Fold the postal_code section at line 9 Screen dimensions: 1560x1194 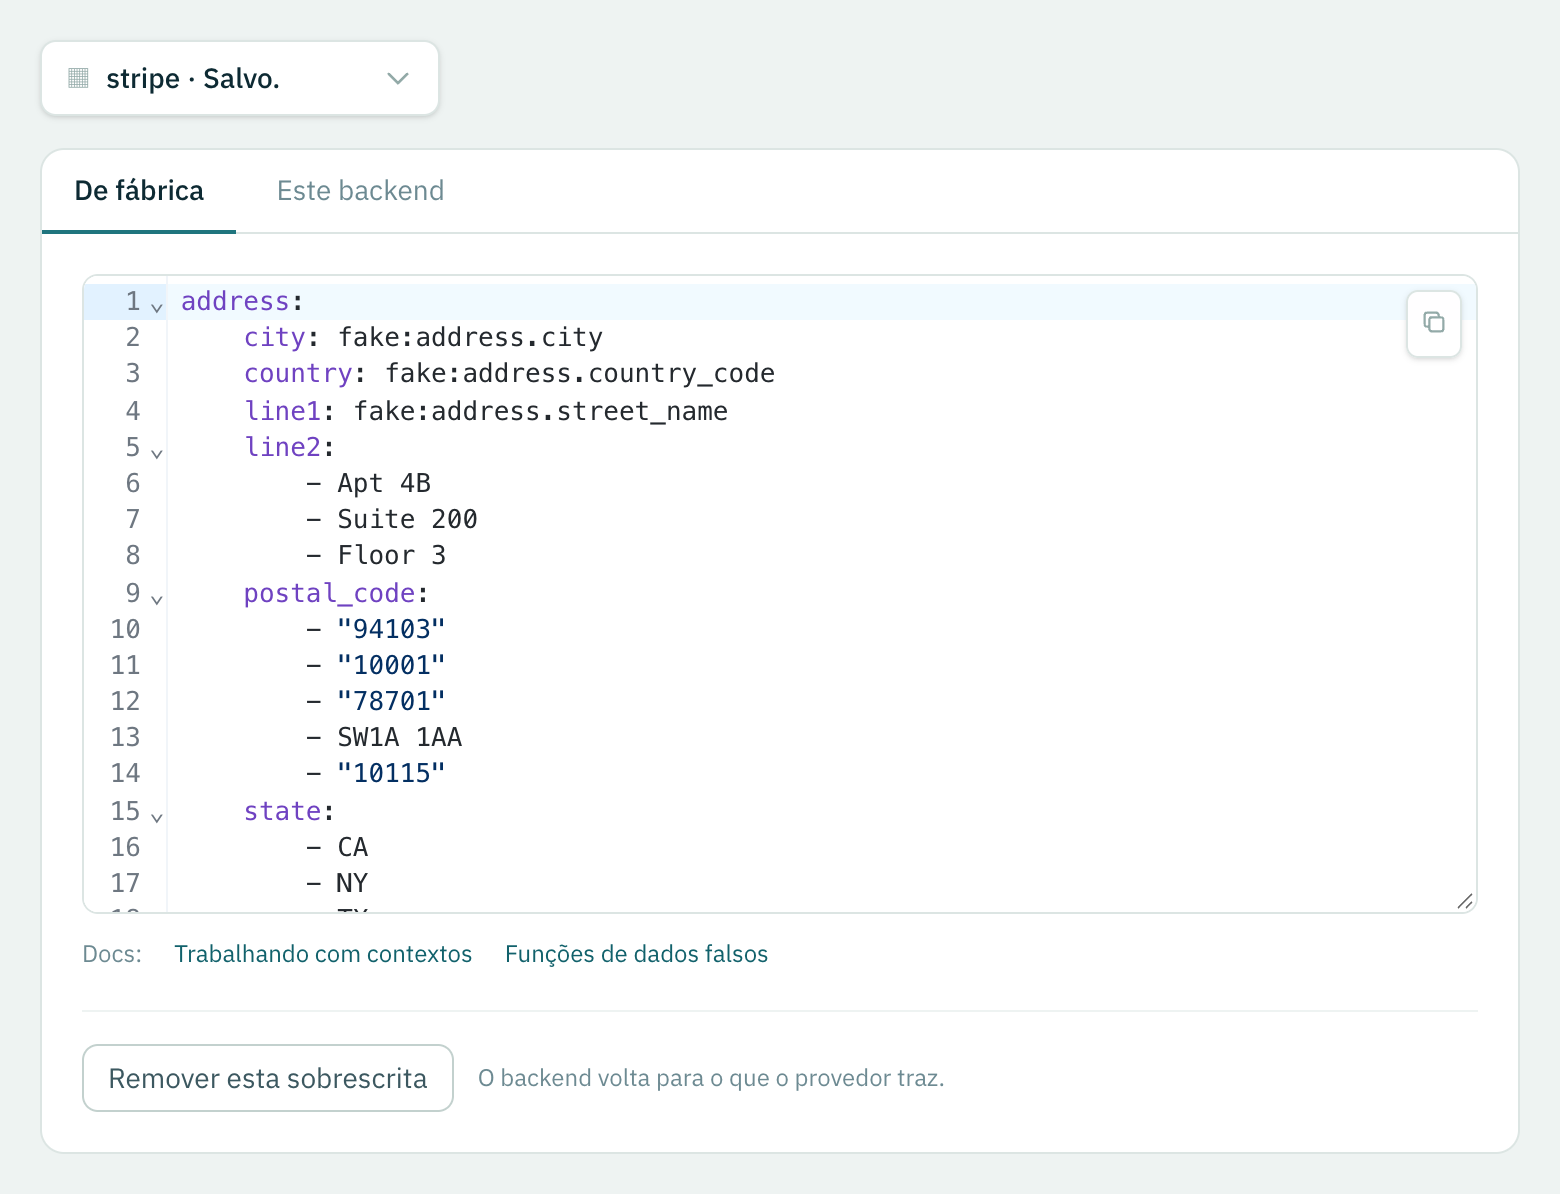pyautogui.click(x=157, y=599)
